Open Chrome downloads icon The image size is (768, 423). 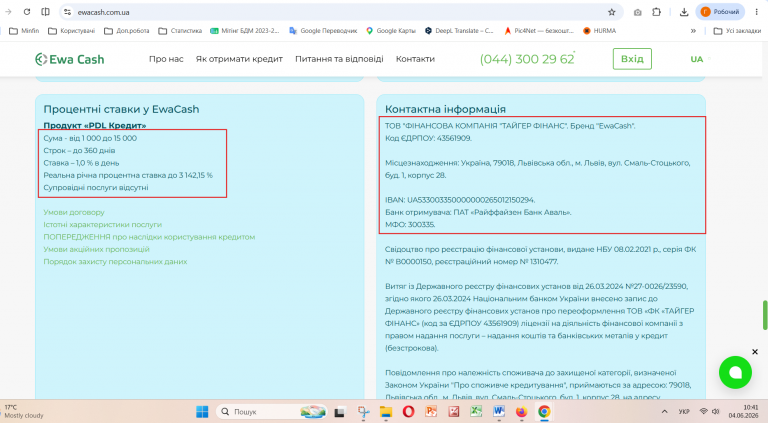click(x=684, y=12)
